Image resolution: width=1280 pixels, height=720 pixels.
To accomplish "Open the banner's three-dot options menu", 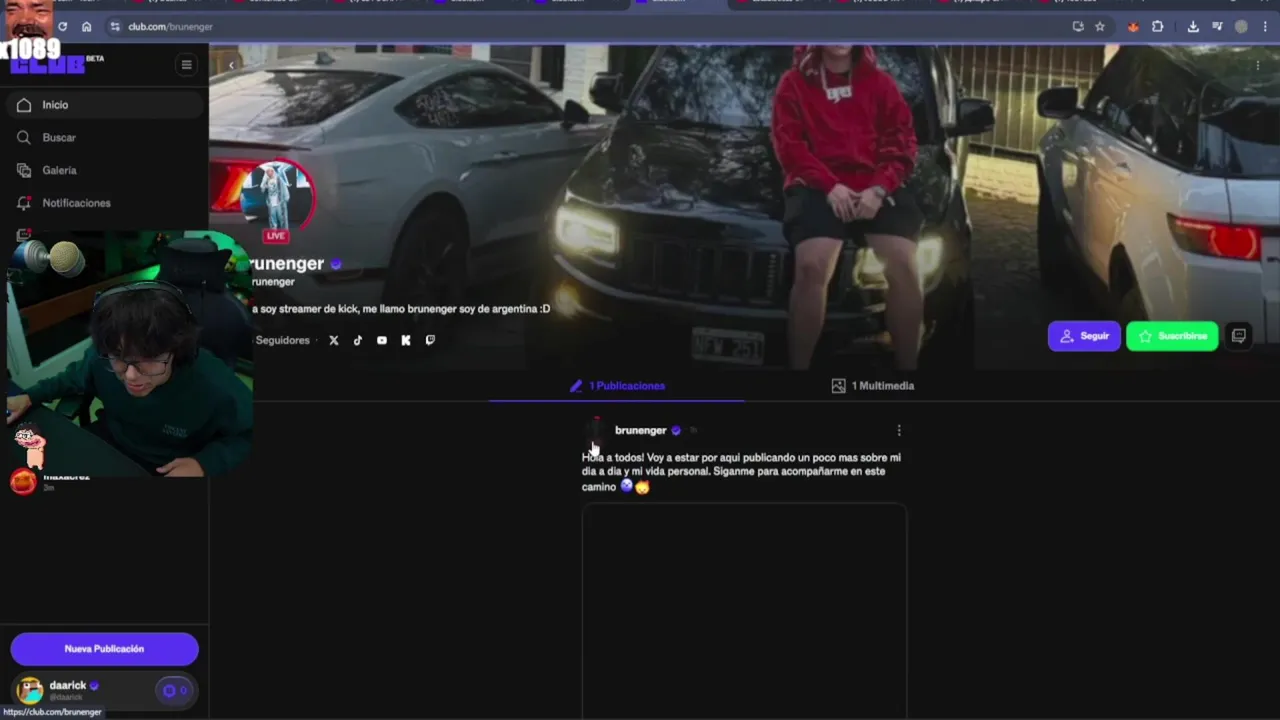I will (1257, 65).
